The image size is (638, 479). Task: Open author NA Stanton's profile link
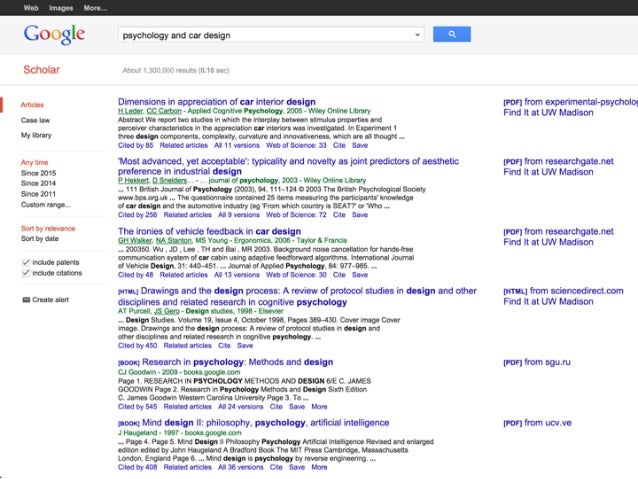click(173, 241)
